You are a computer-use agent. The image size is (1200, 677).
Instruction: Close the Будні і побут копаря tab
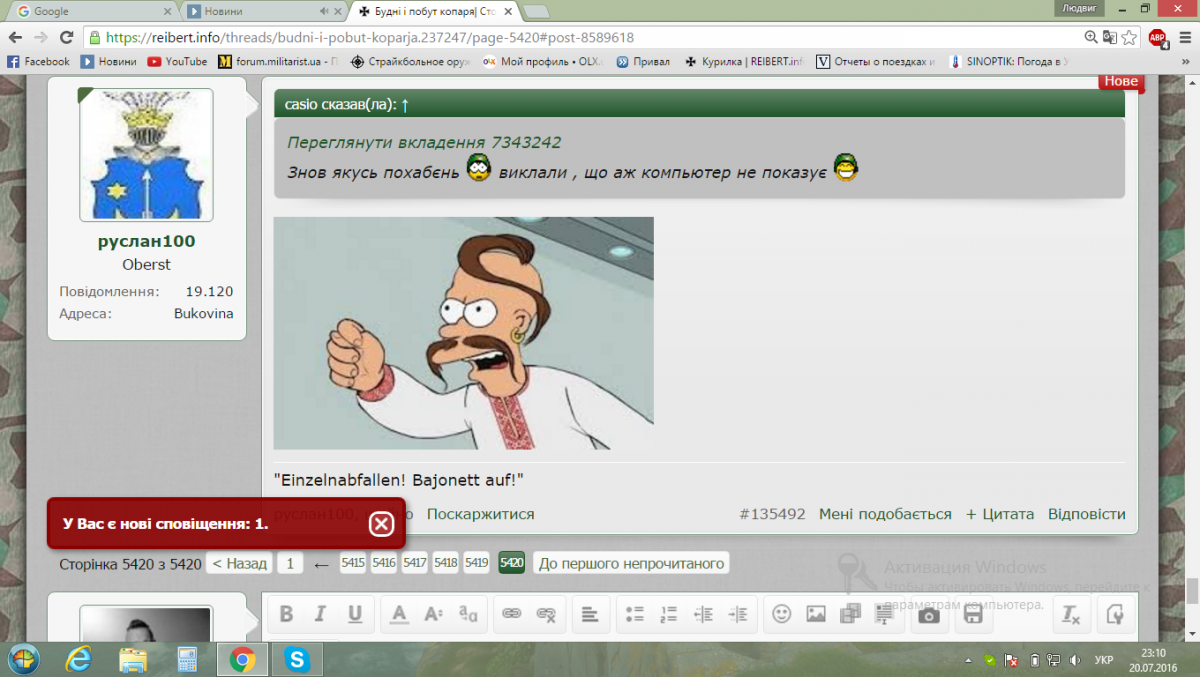pos(509,11)
